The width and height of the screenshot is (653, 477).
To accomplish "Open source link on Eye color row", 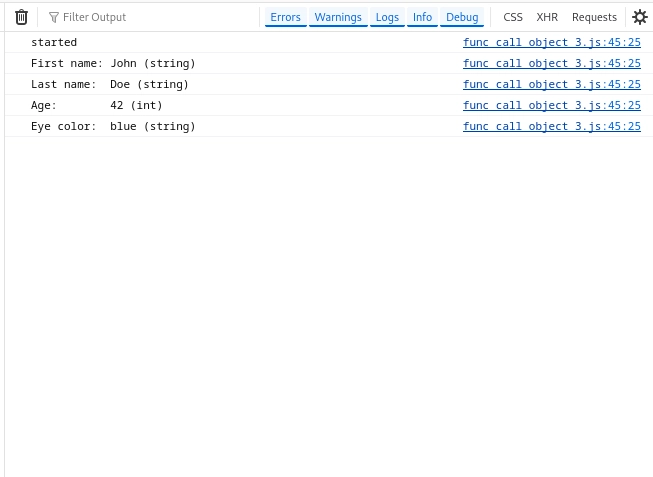I will click(552, 126).
